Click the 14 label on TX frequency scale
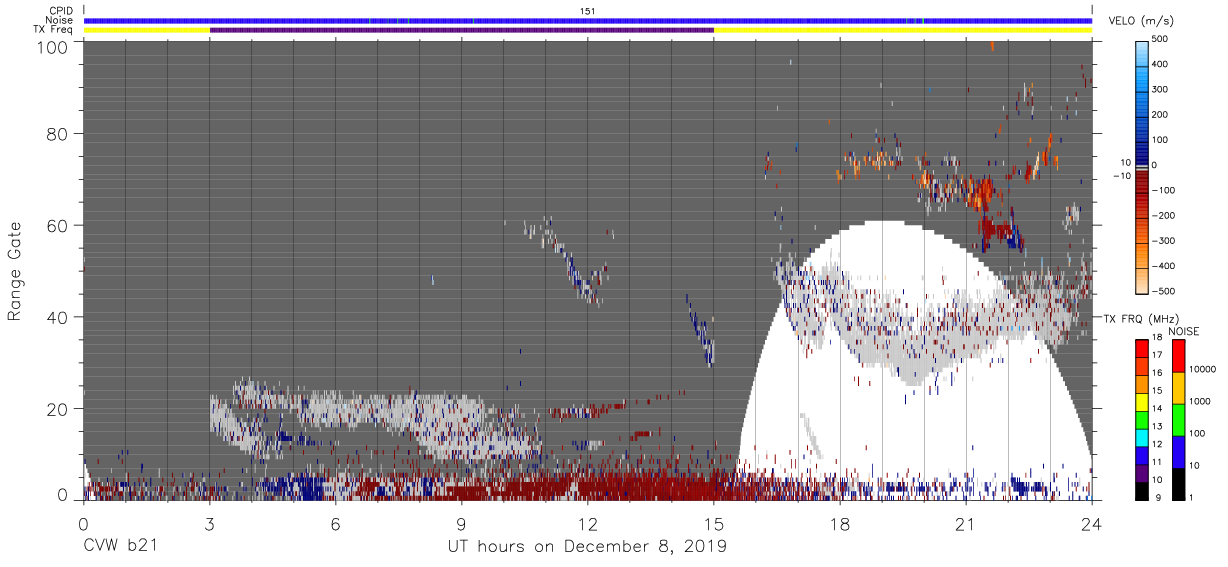 click(x=1157, y=409)
